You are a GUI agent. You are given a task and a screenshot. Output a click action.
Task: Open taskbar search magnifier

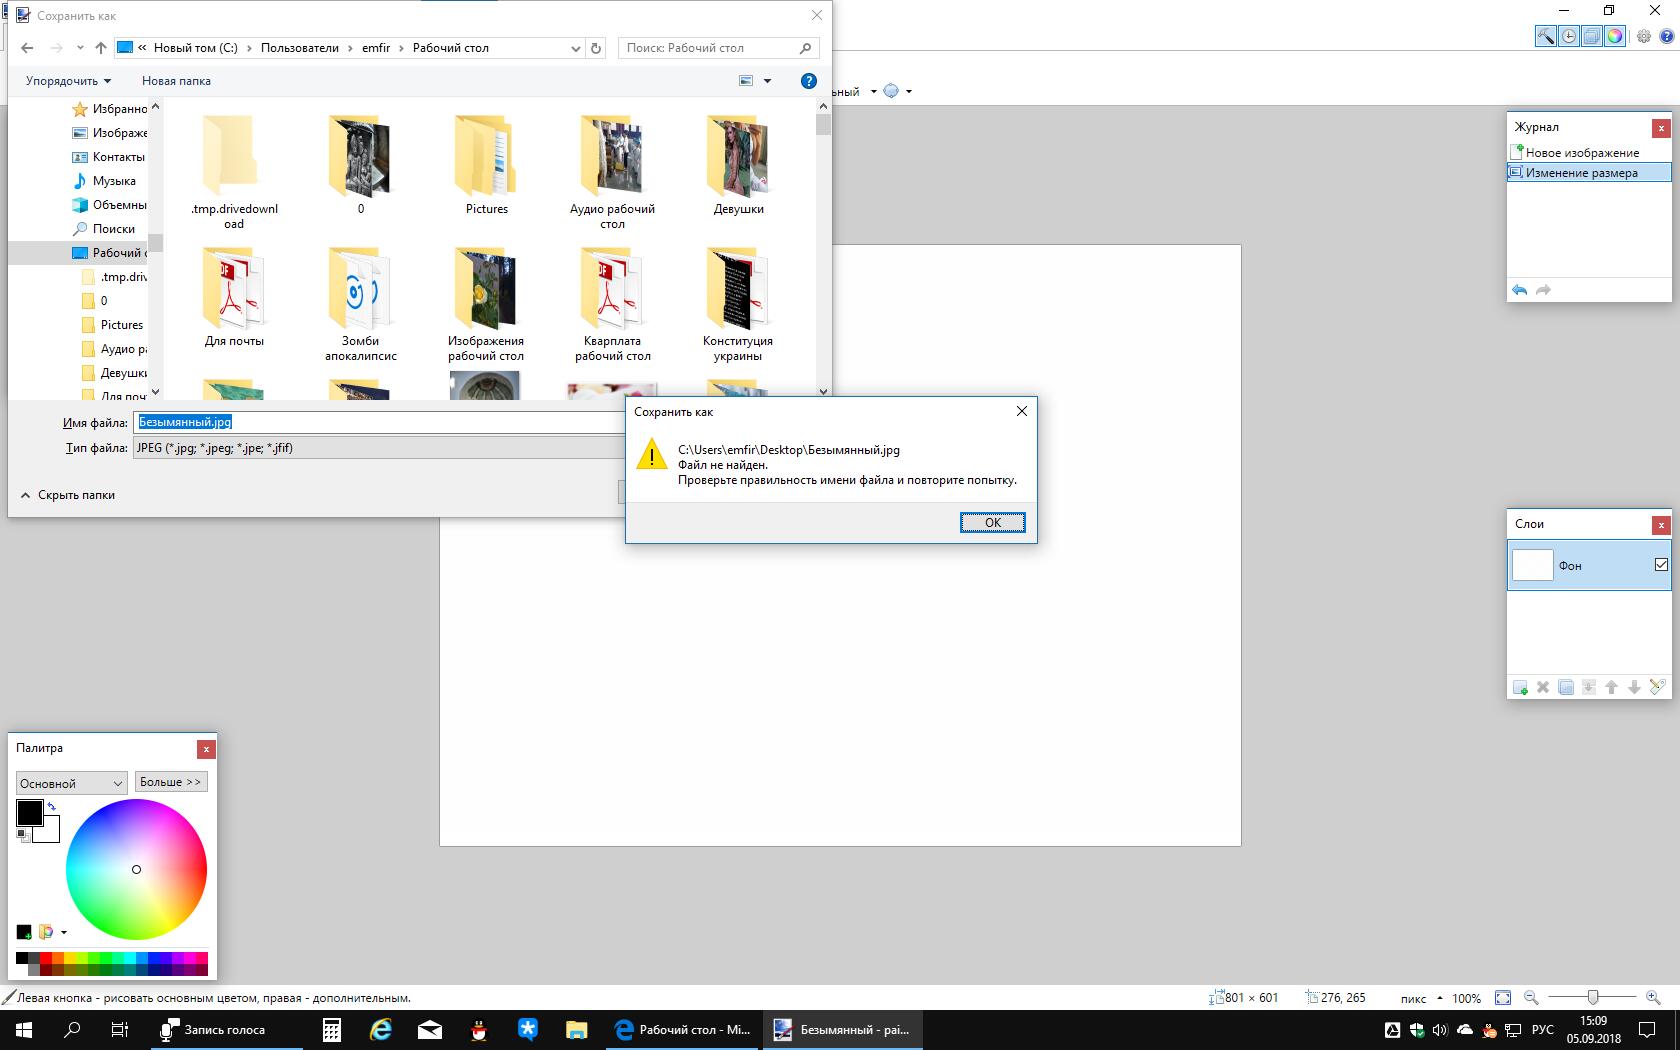72,1030
